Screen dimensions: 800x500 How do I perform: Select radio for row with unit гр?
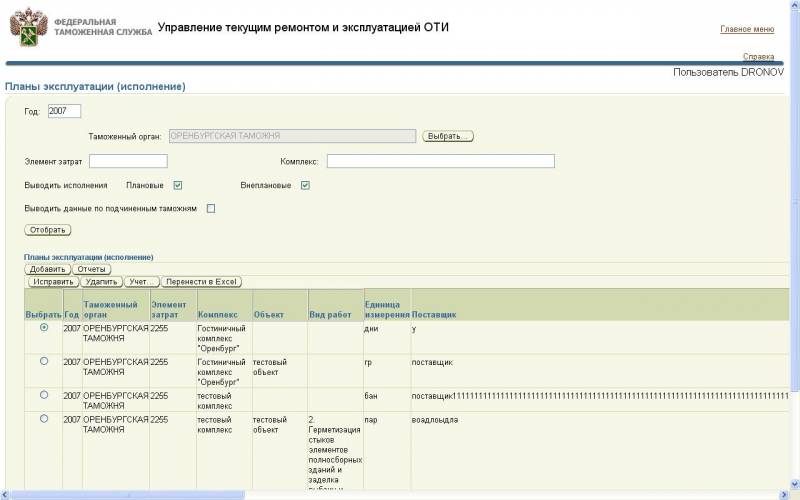[x=44, y=361]
